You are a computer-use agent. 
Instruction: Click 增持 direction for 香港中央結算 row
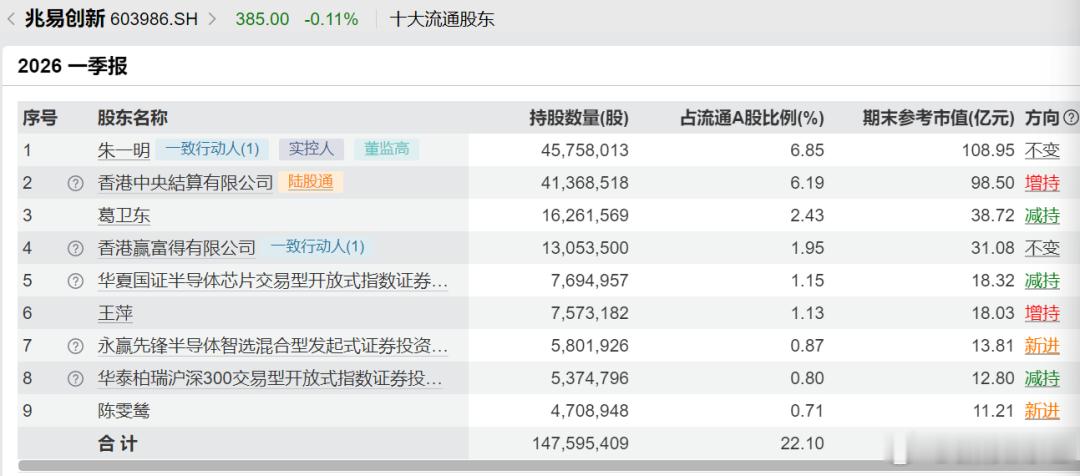1042,183
